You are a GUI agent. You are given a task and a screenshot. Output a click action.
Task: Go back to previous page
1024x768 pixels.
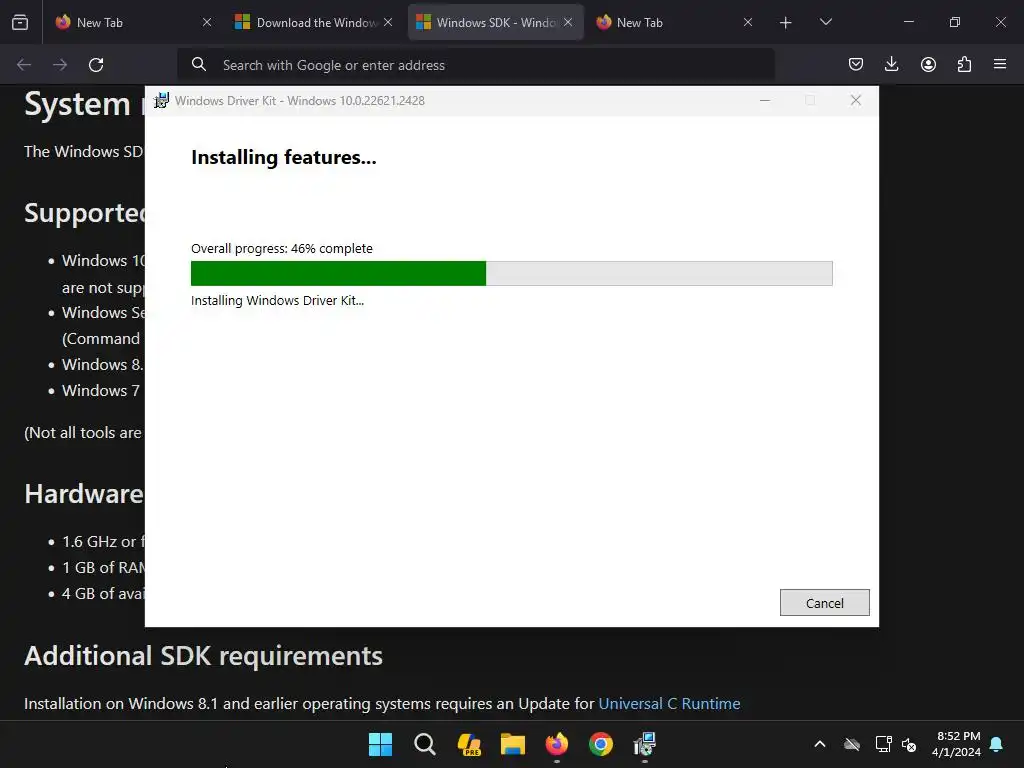click(24, 65)
